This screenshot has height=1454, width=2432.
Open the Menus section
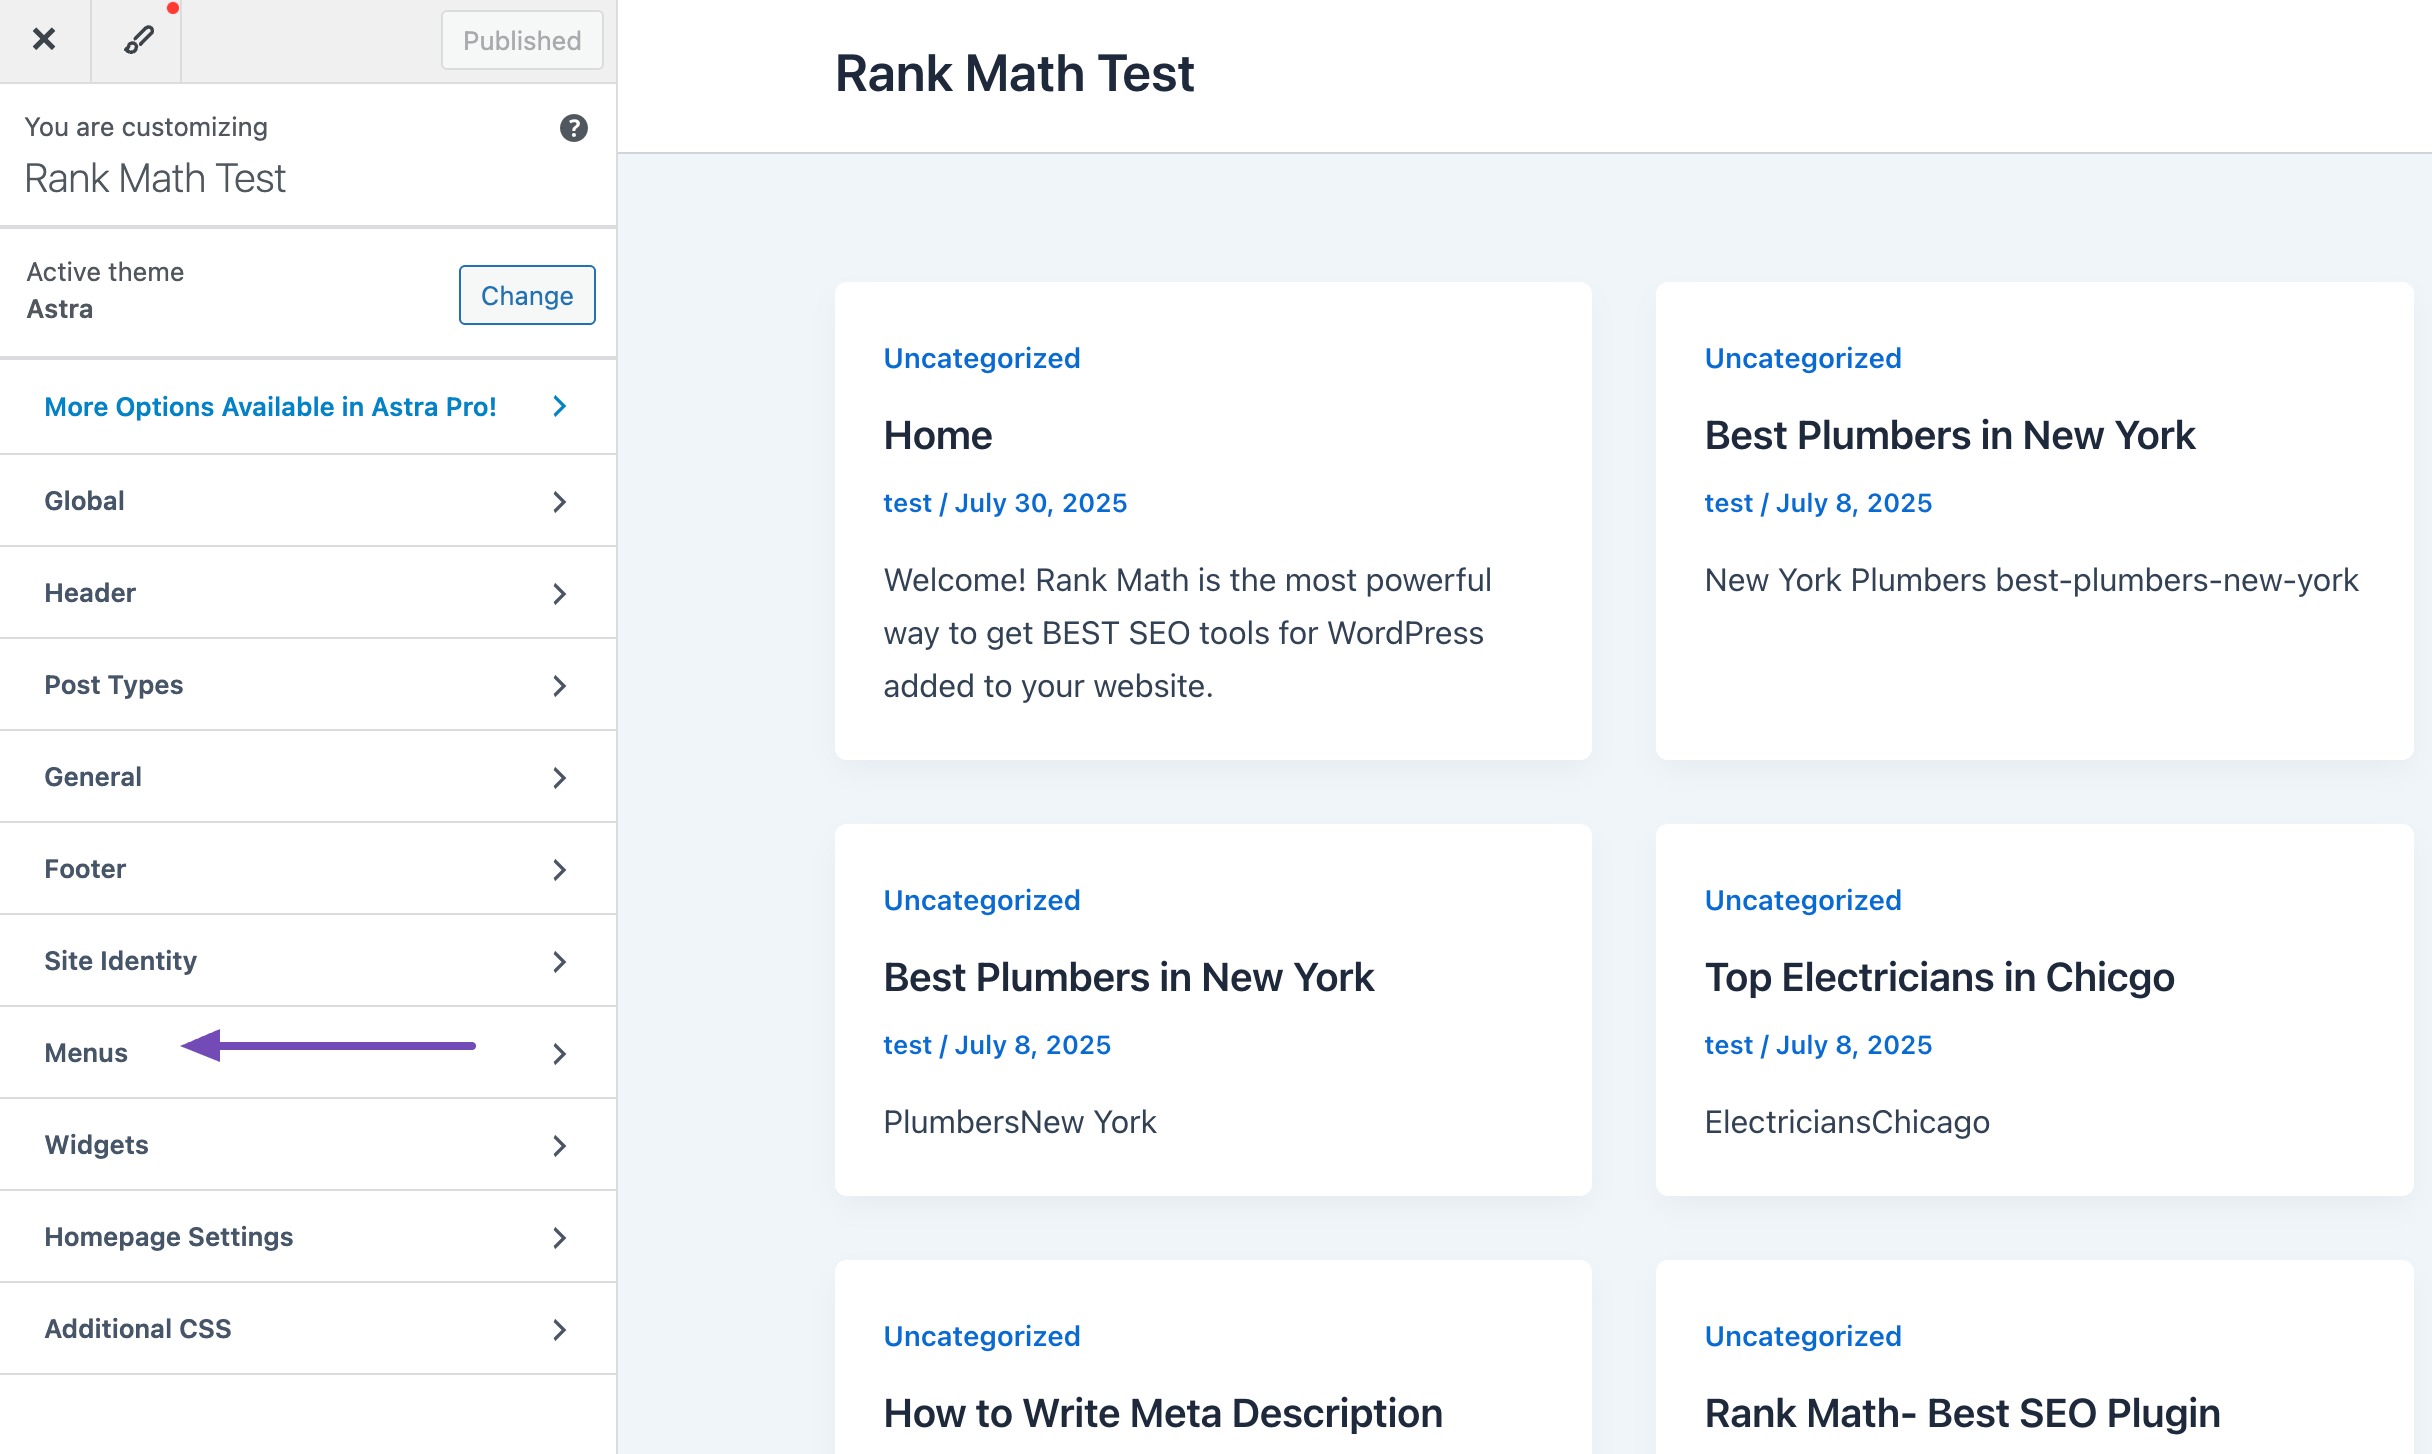coord(308,1053)
